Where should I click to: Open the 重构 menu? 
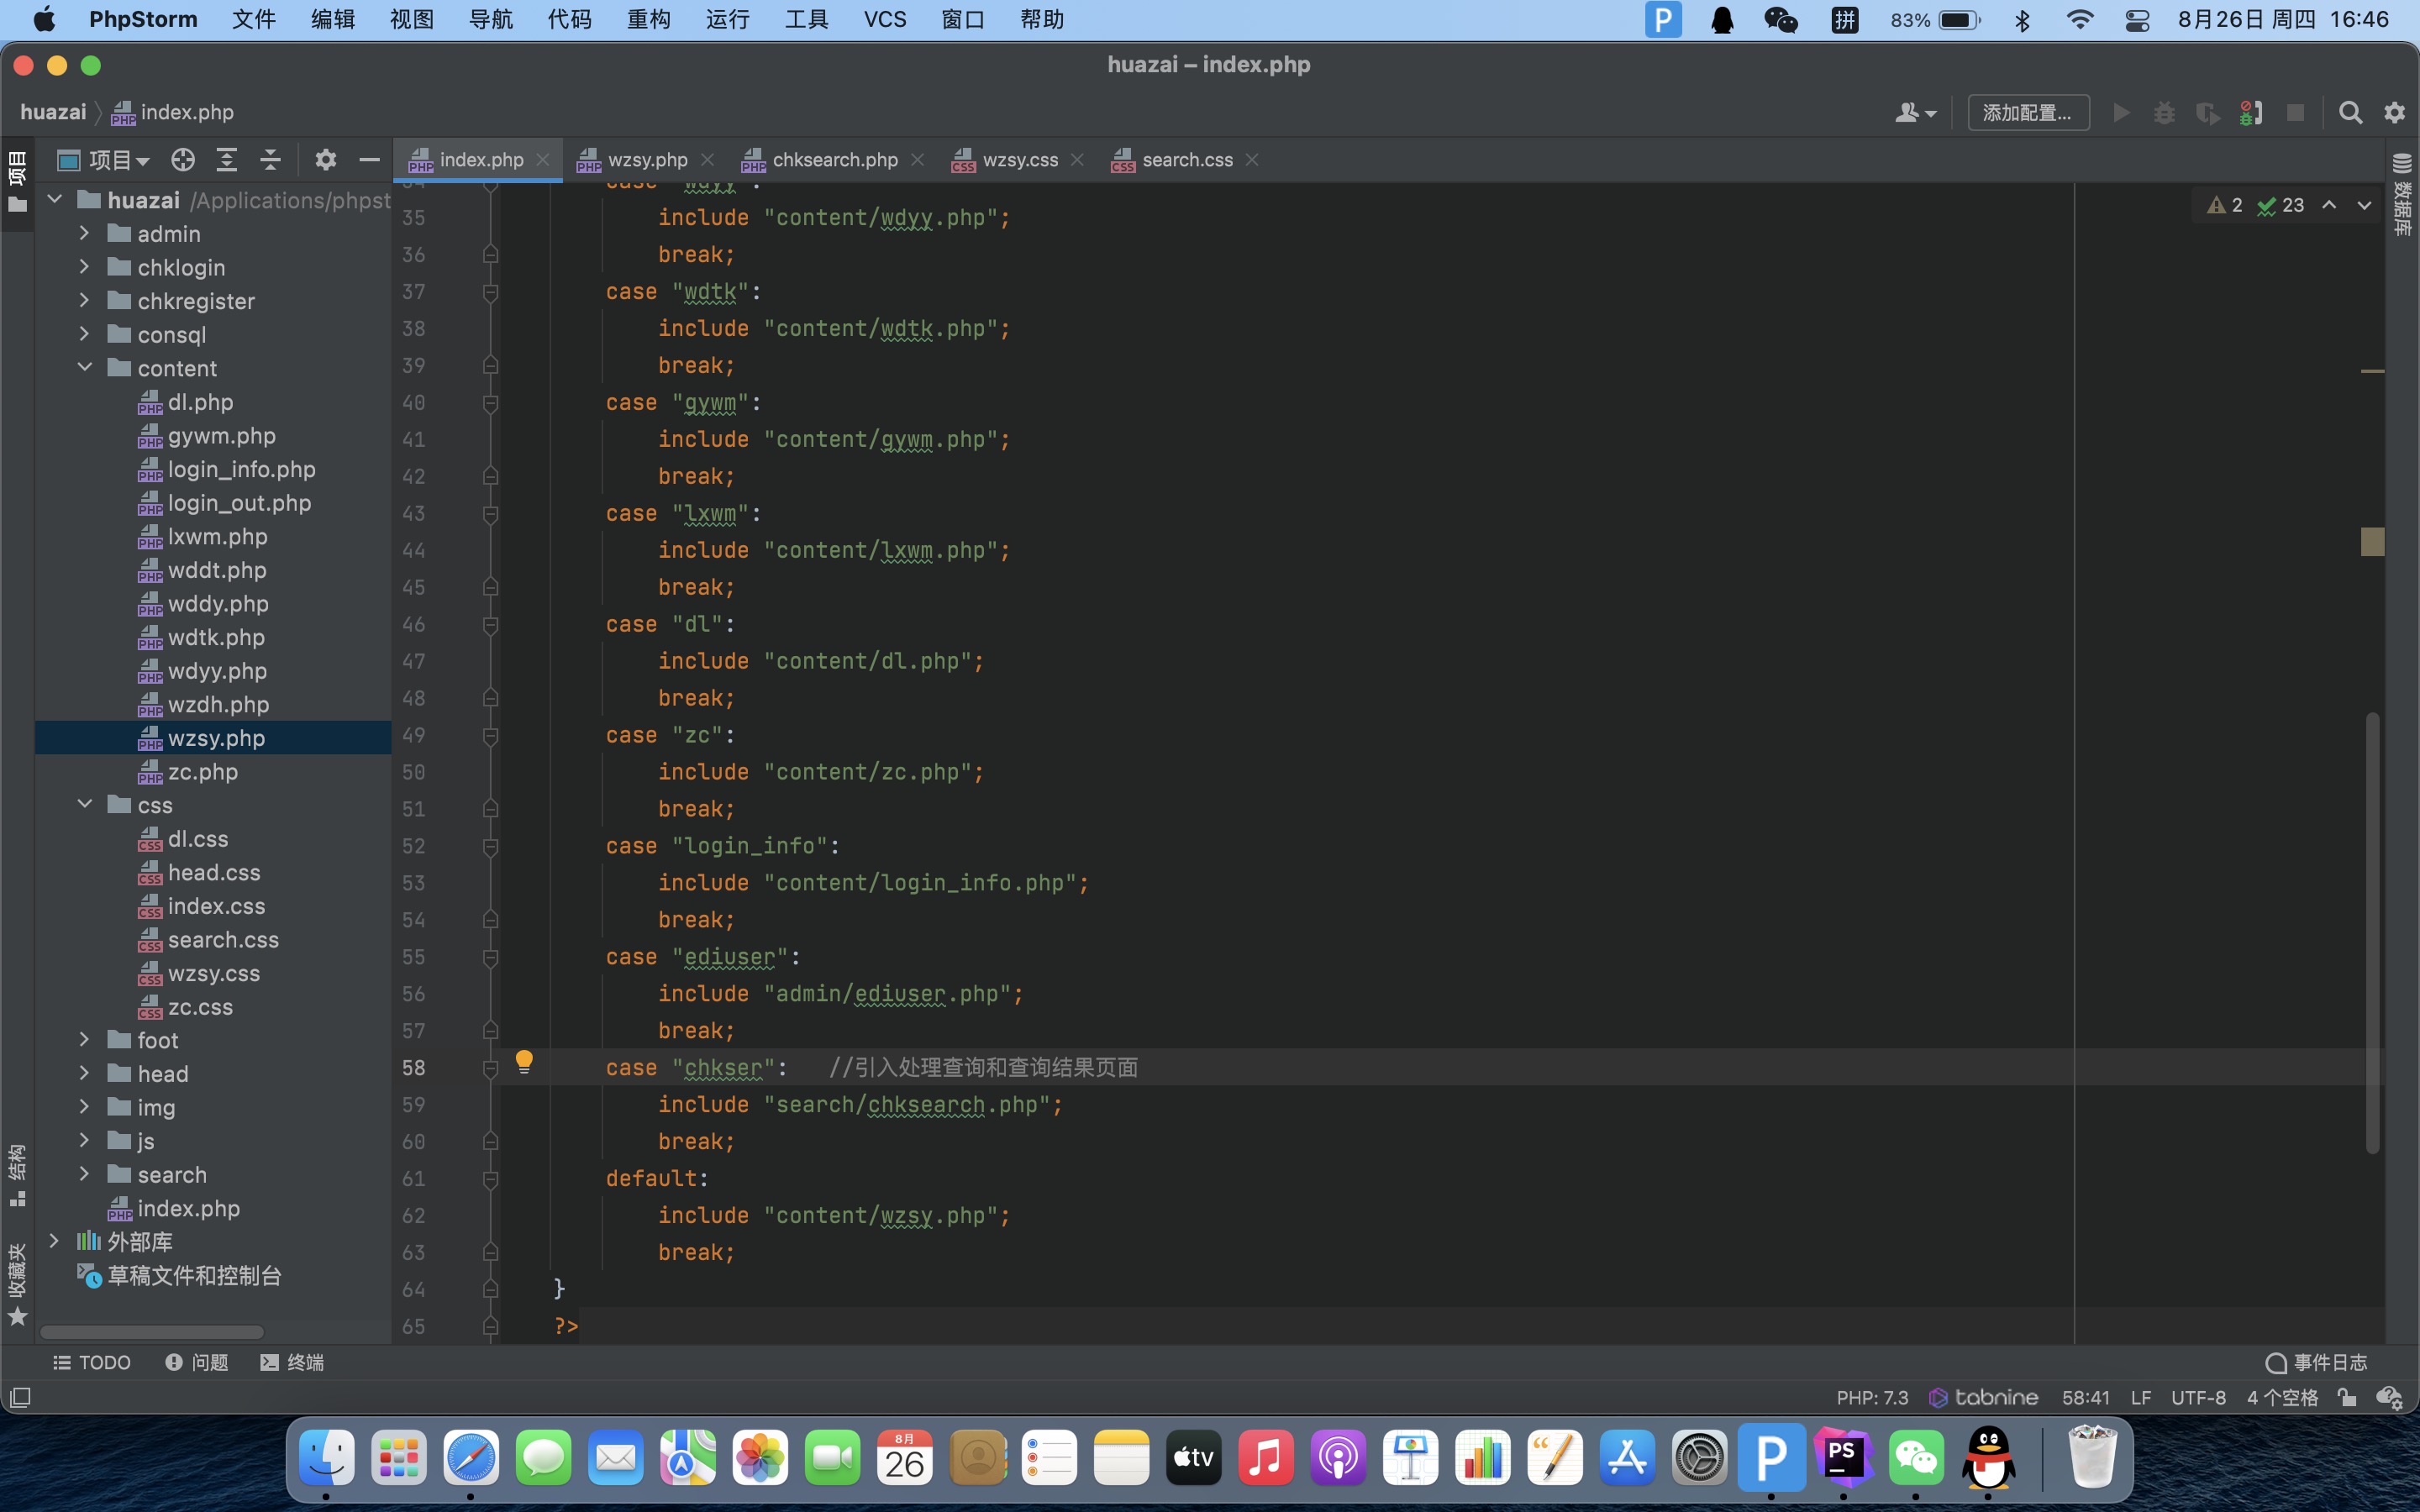click(x=648, y=20)
